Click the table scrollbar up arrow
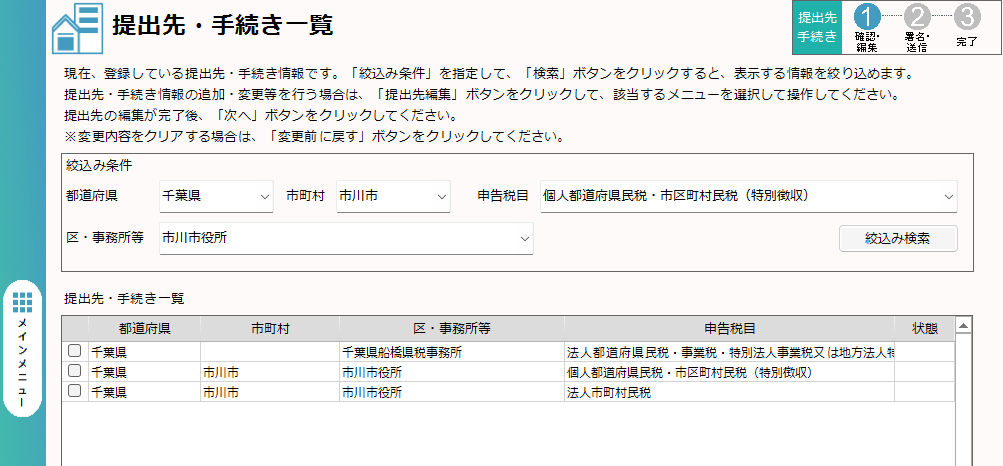Screen dimensions: 1003x466 click(x=964, y=325)
